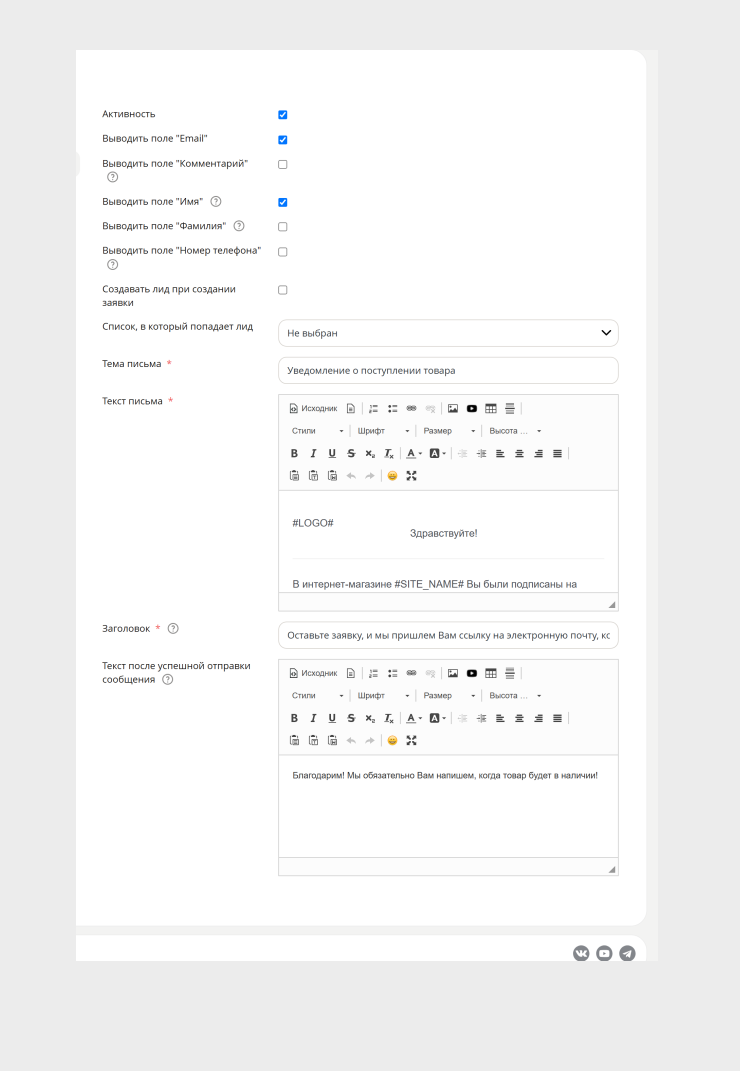This screenshot has width=740, height=1071.
Task: Show help for Выводить поле "Фамилия"
Action: click(x=239, y=226)
